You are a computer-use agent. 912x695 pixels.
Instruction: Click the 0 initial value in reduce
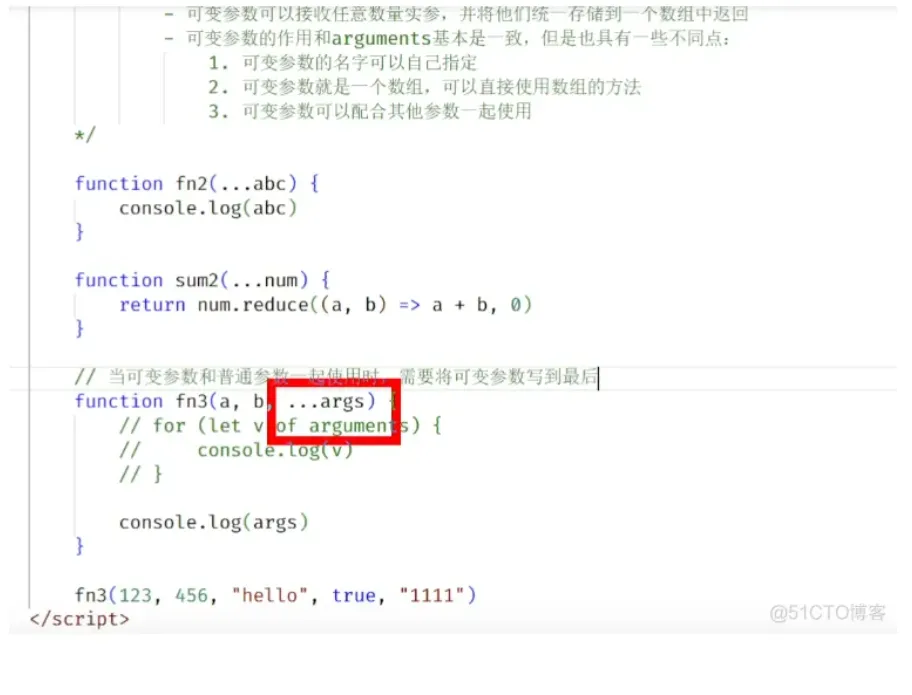(x=515, y=305)
